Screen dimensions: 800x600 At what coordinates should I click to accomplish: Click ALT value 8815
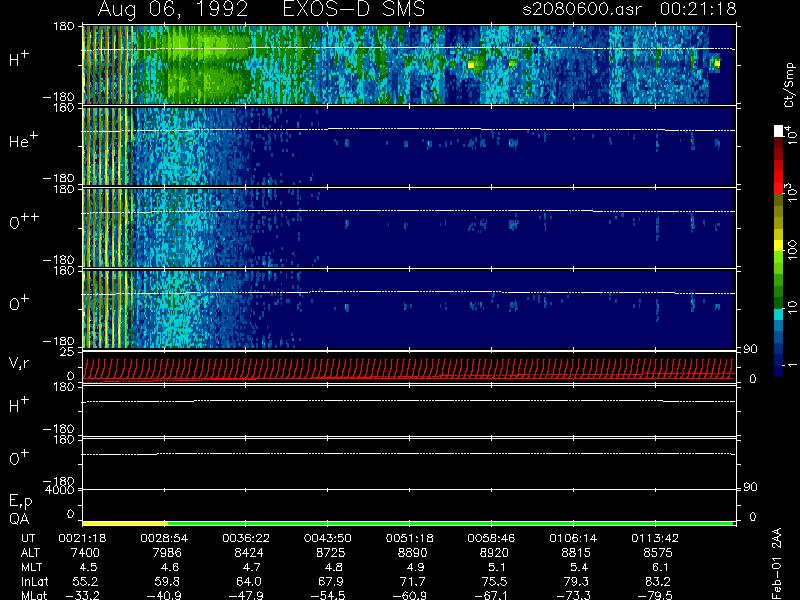[577, 553]
